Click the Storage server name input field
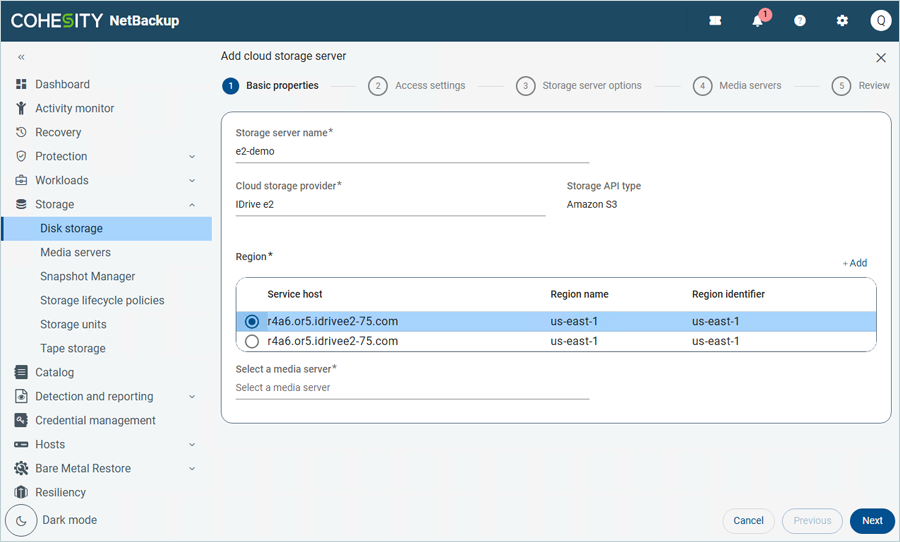The width and height of the screenshot is (900, 542). coord(412,152)
